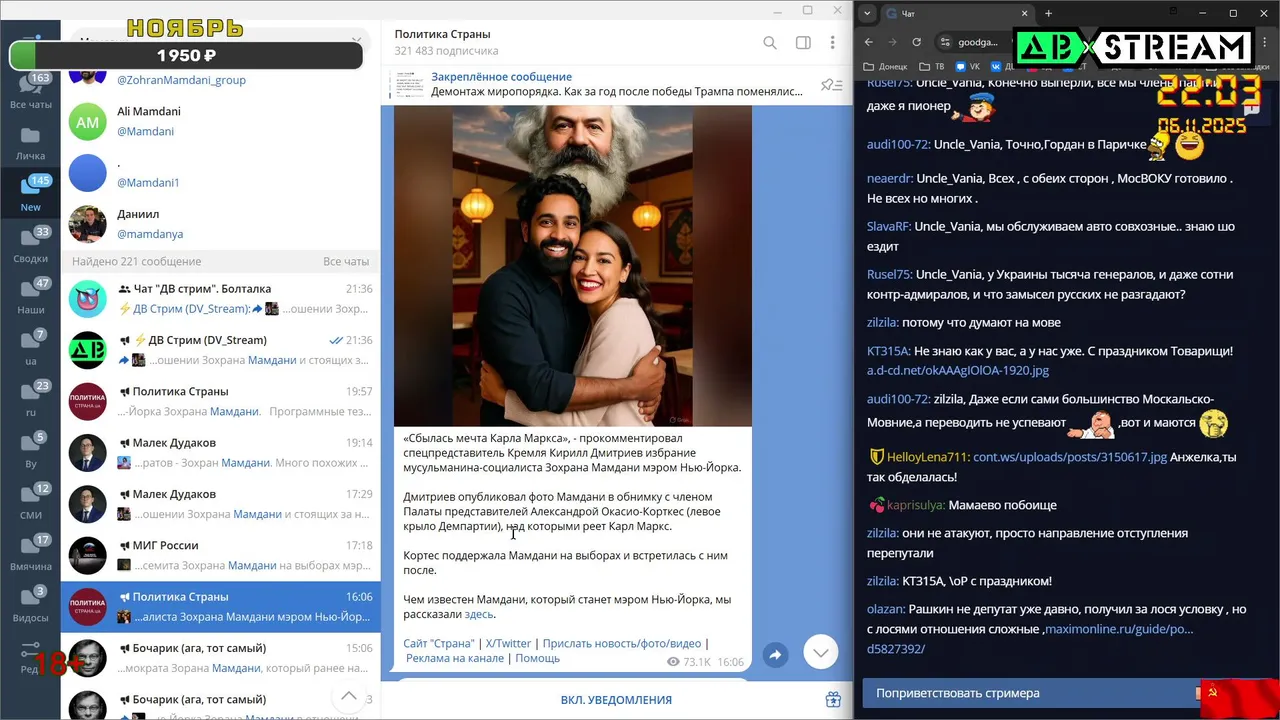1280x720 pixels.
Task: Open the gift icon beside notifications button
Action: click(x=832, y=700)
